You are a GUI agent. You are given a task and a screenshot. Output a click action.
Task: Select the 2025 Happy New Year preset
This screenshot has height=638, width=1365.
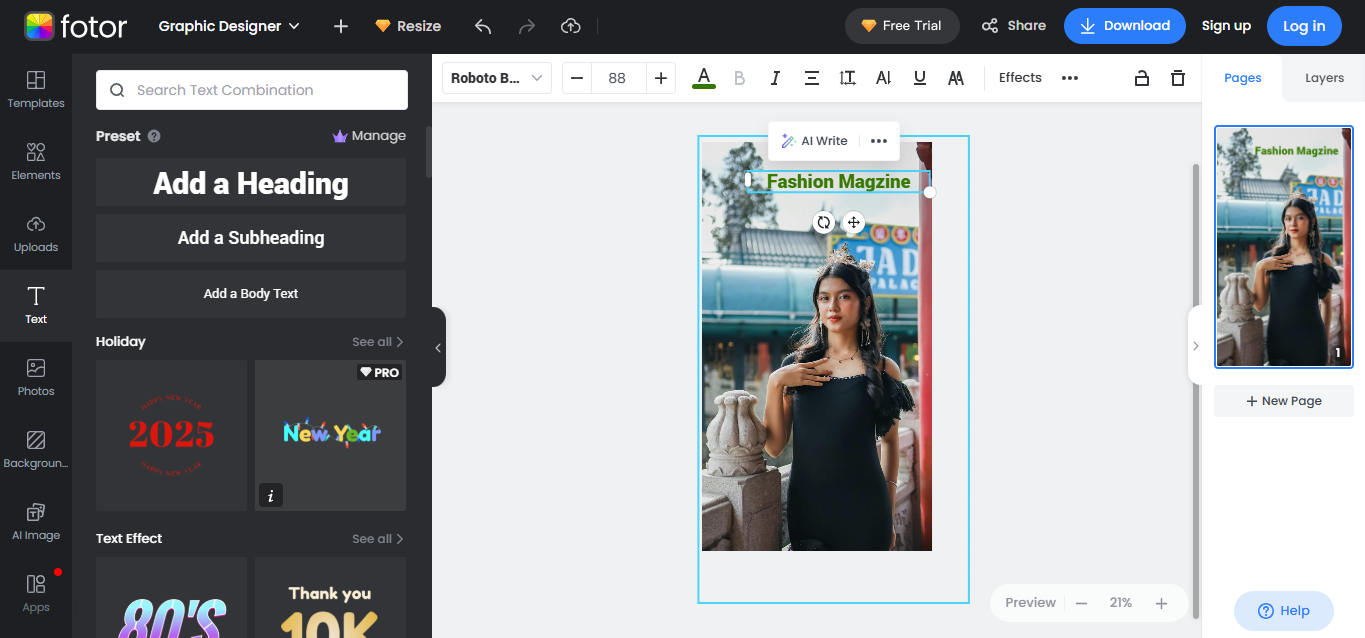(171, 436)
